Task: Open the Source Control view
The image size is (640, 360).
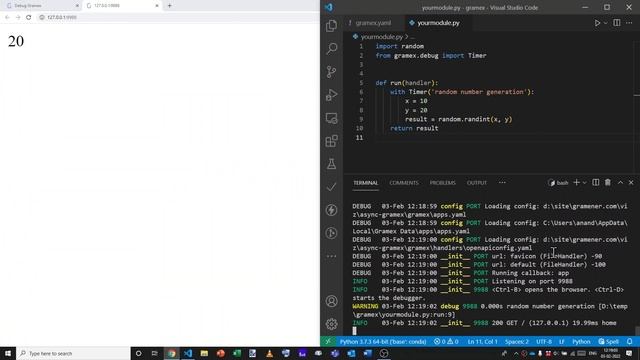Action: coord(331,72)
